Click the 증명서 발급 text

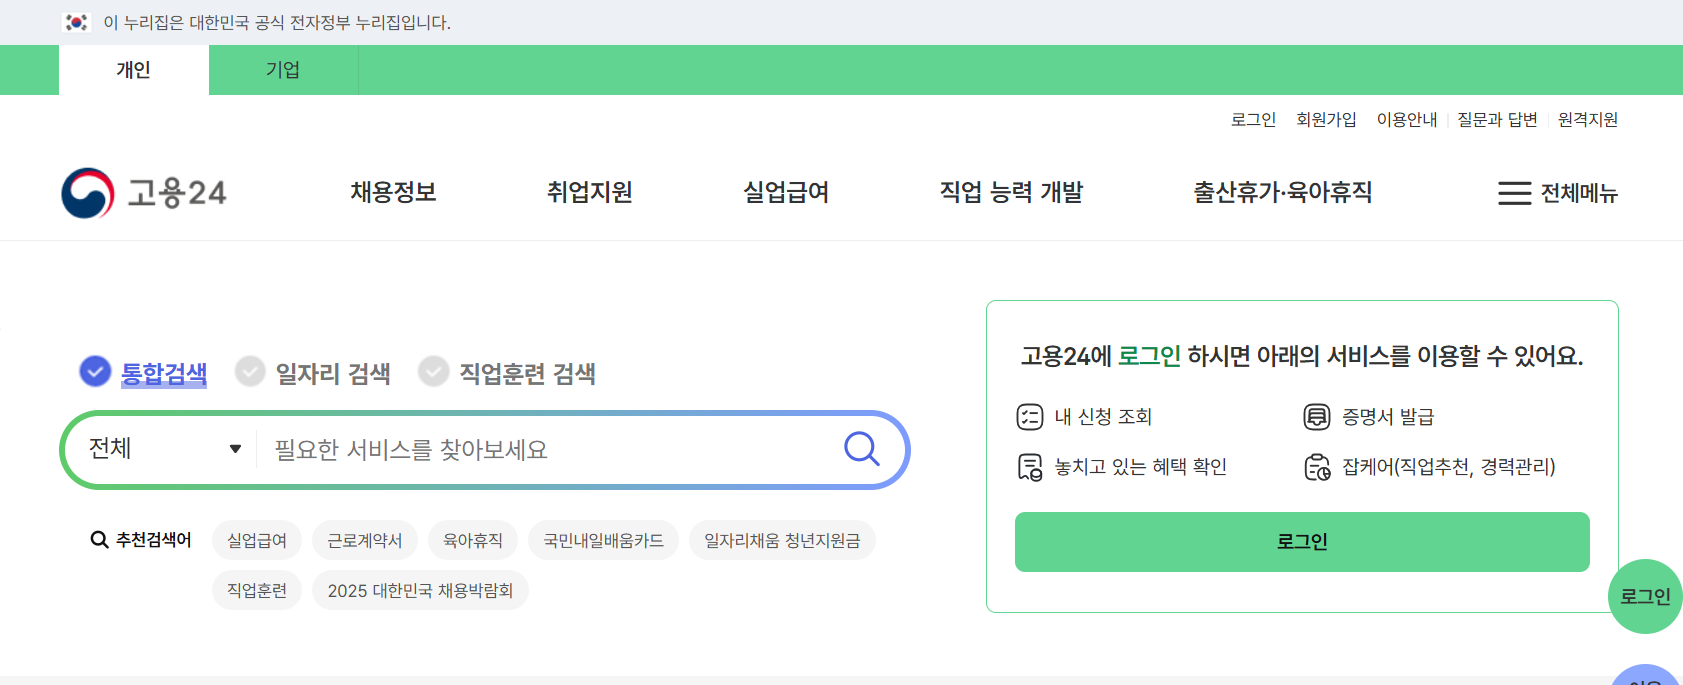[x=1388, y=417]
